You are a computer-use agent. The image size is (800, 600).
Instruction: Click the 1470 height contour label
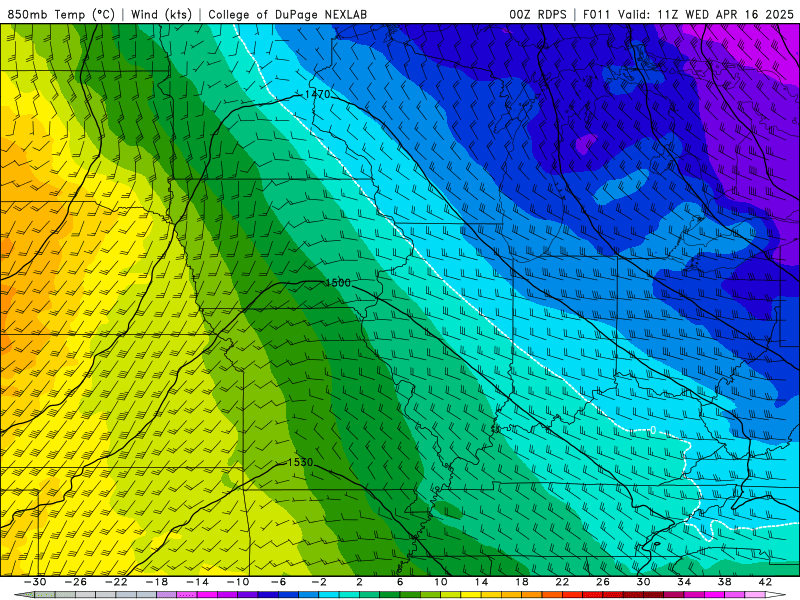pyautogui.click(x=317, y=94)
